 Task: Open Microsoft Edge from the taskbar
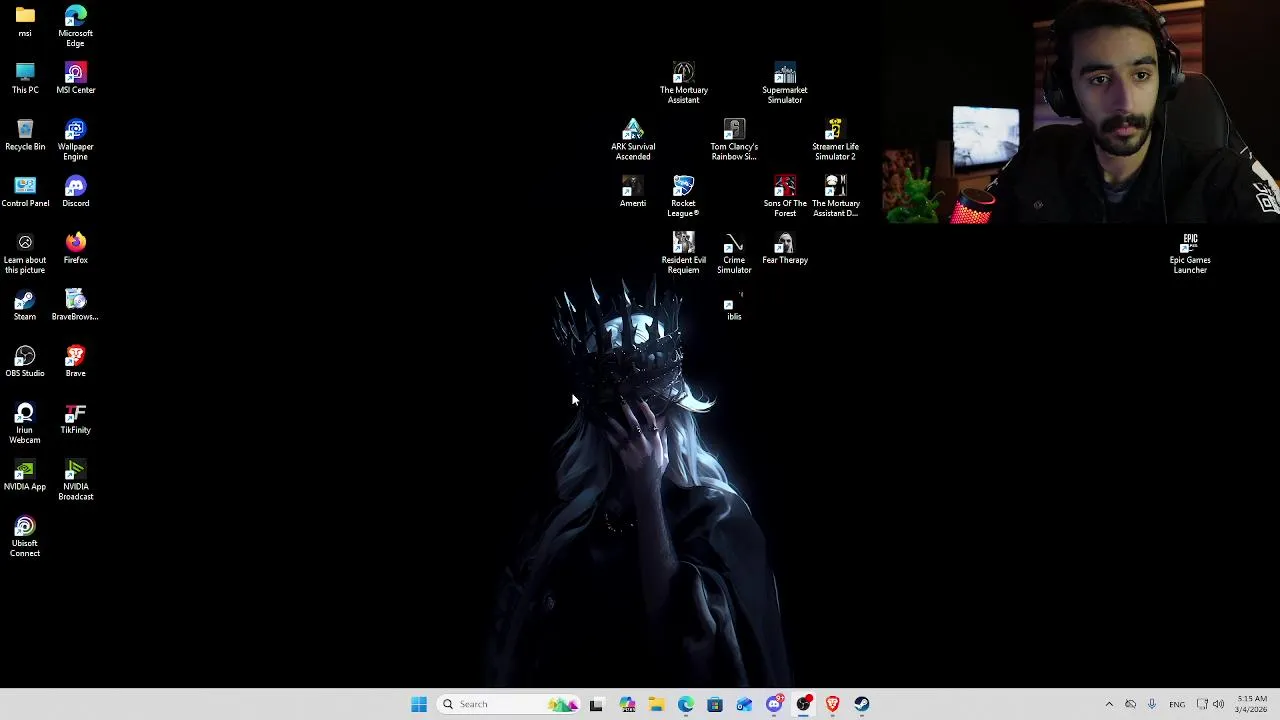click(x=686, y=704)
